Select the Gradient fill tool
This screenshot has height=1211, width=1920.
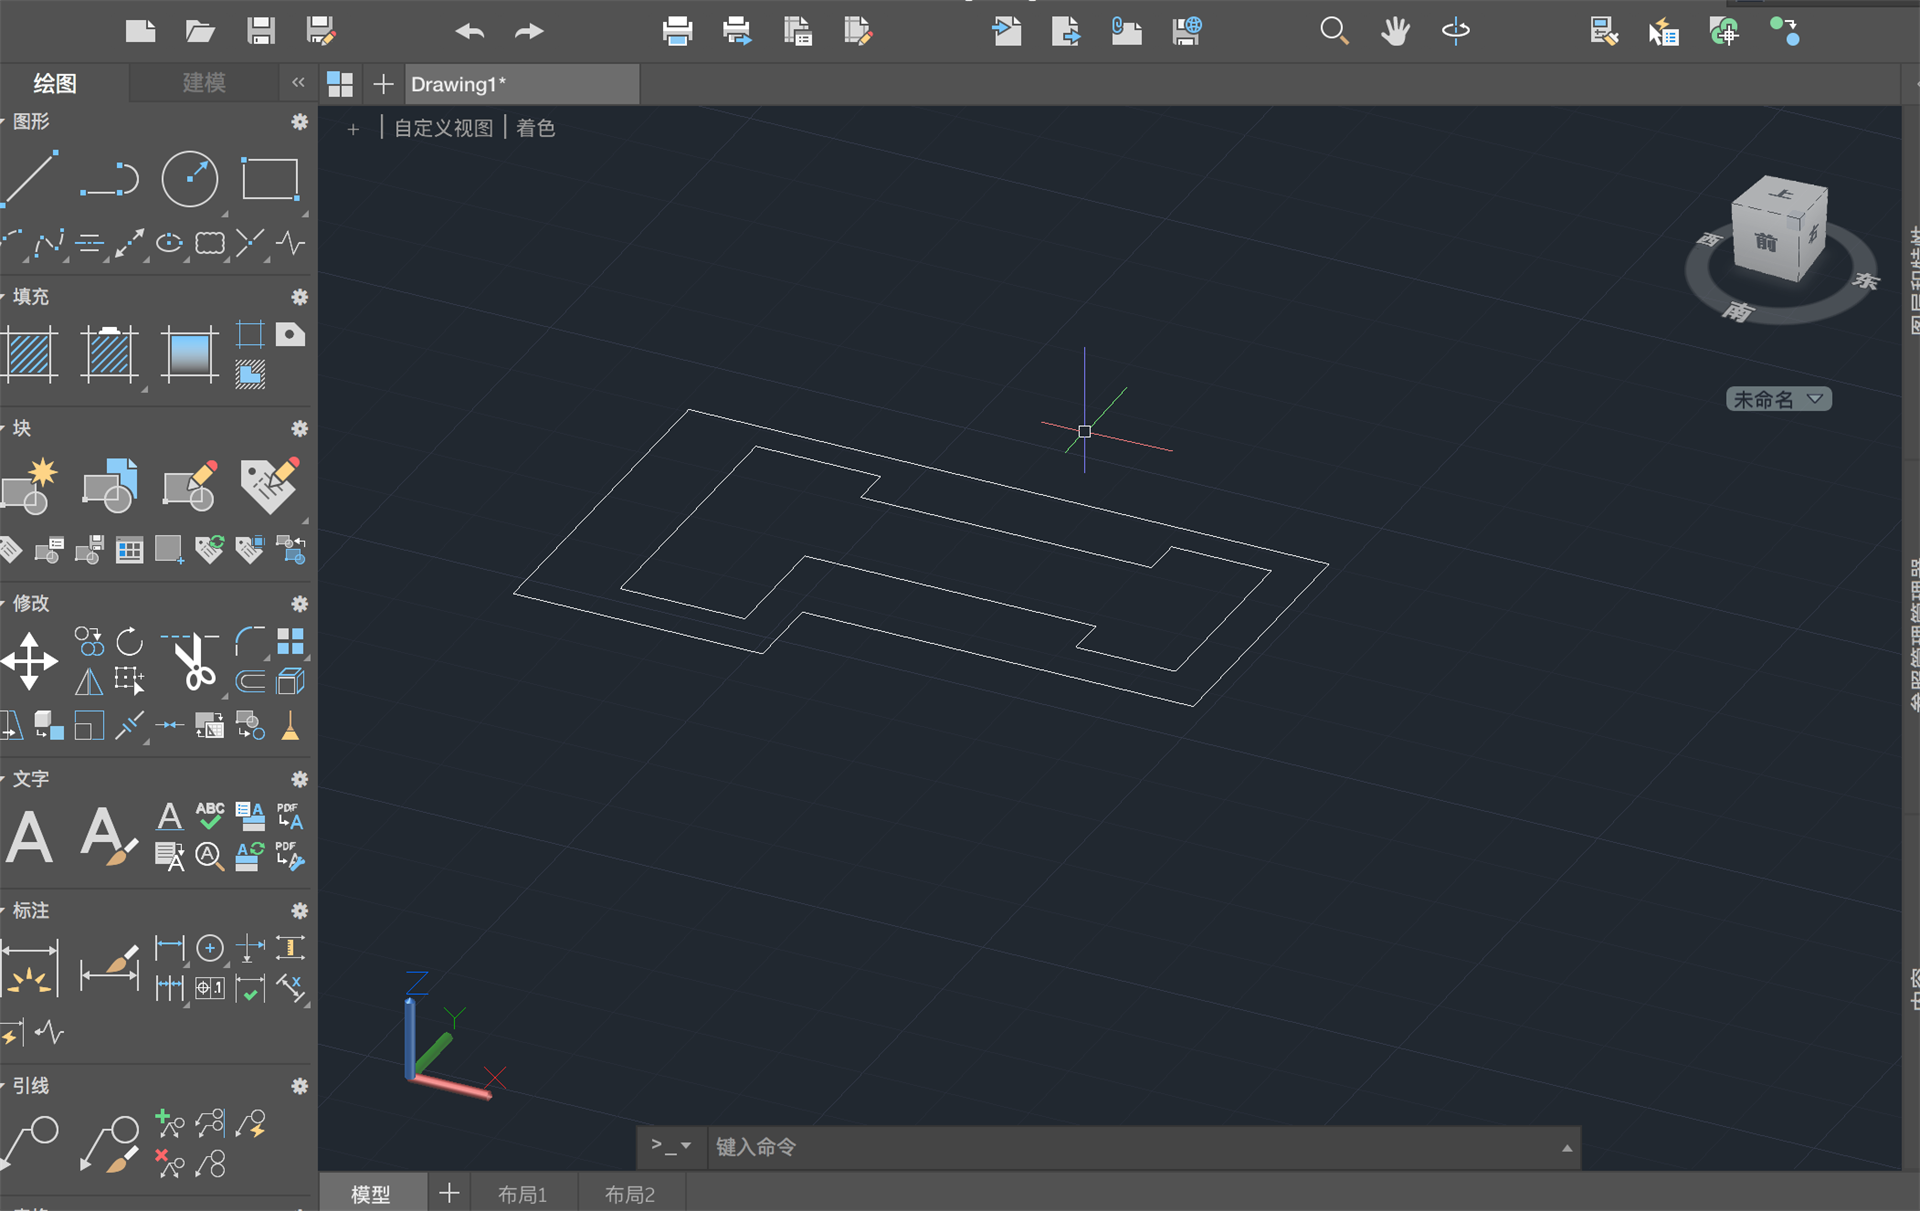190,354
